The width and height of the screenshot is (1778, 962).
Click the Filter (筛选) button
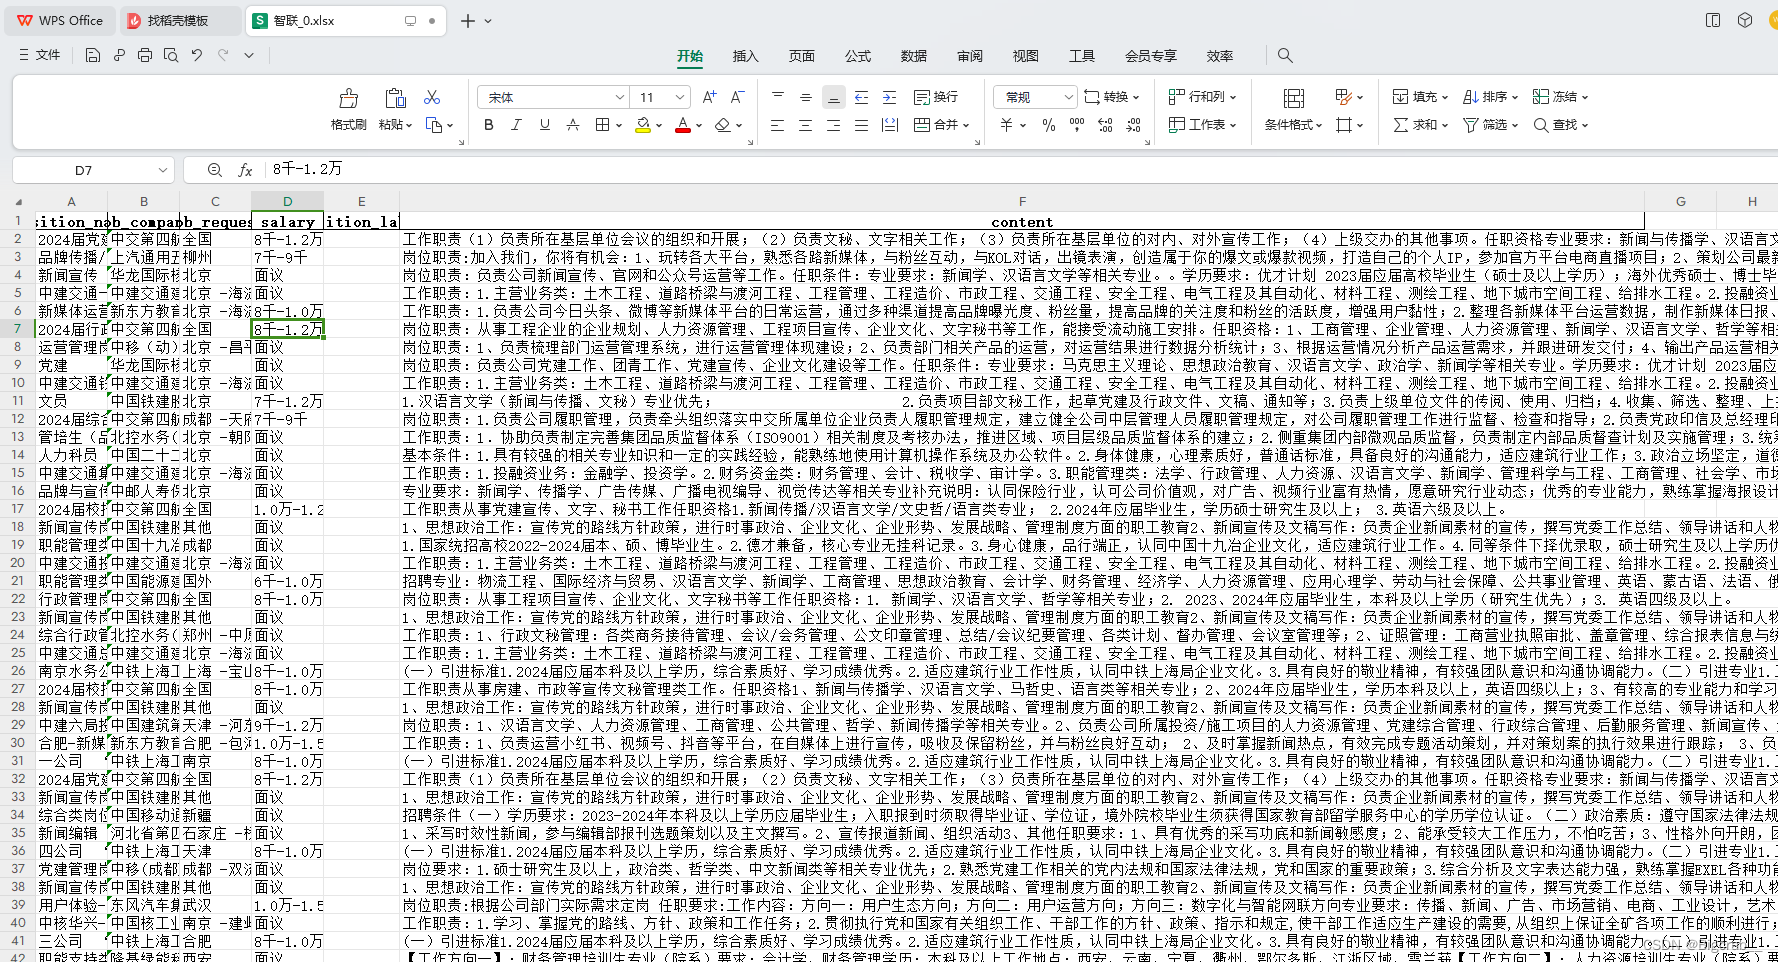pyautogui.click(x=1490, y=125)
